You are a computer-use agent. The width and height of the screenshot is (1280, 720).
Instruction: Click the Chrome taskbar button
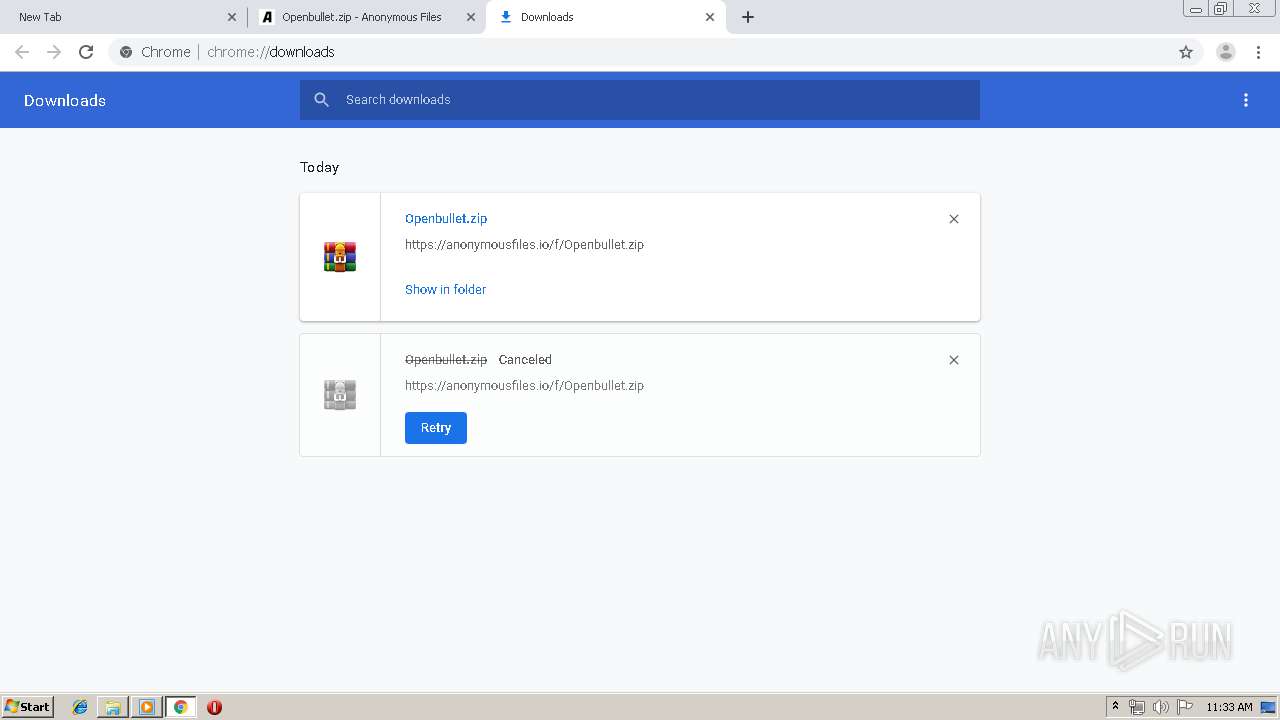(180, 707)
